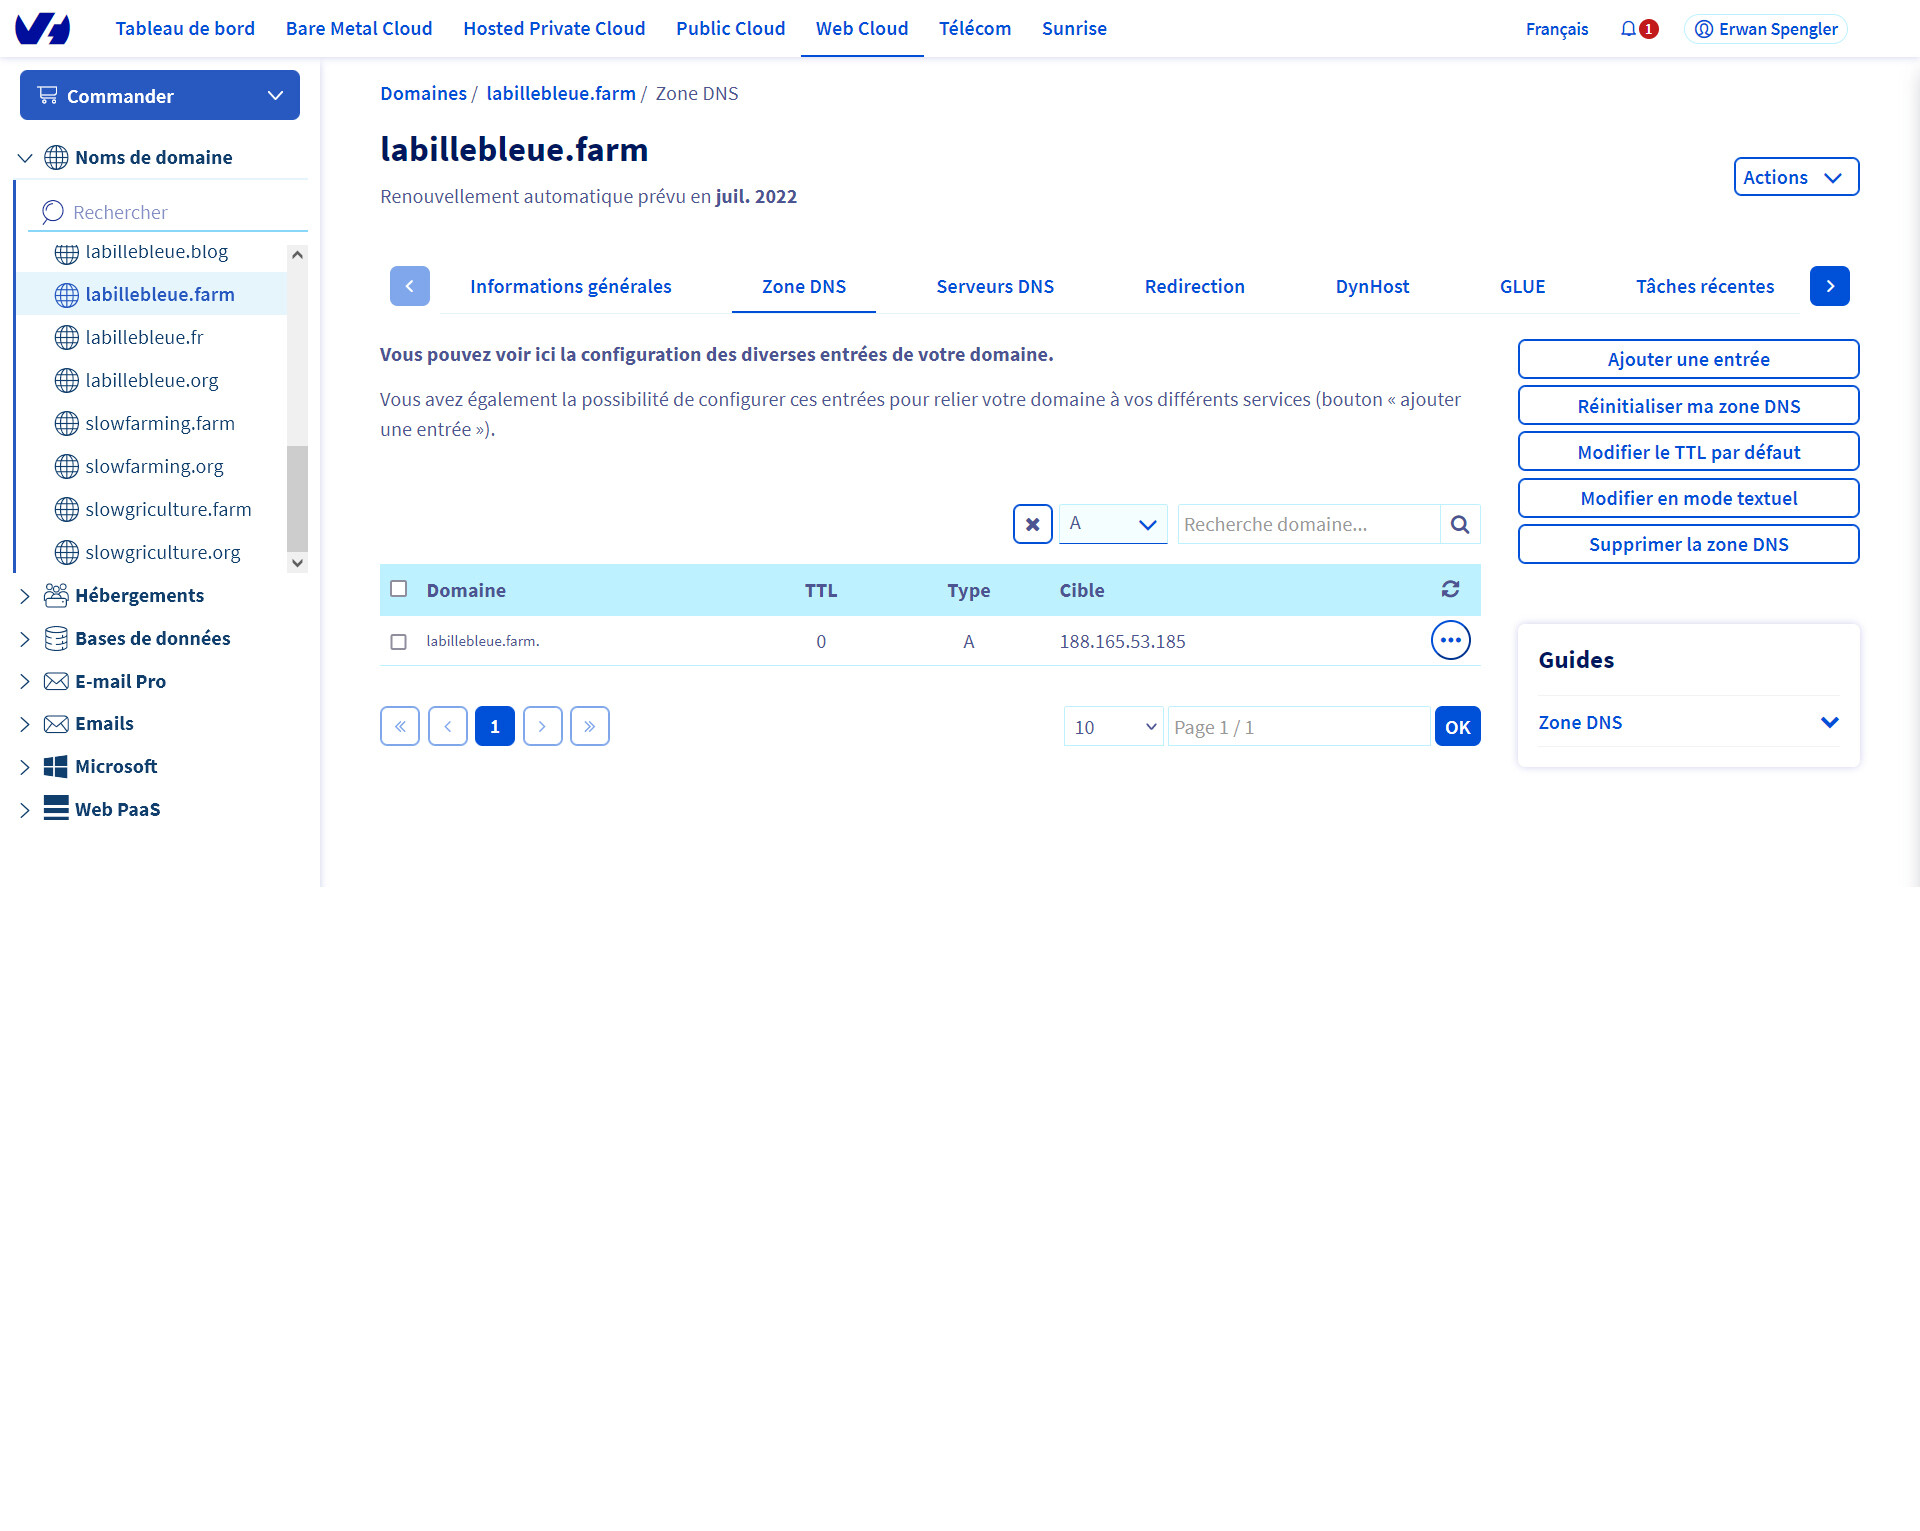The image size is (1920, 1531).
Task: Expand the Bases de données section
Action: [26, 639]
